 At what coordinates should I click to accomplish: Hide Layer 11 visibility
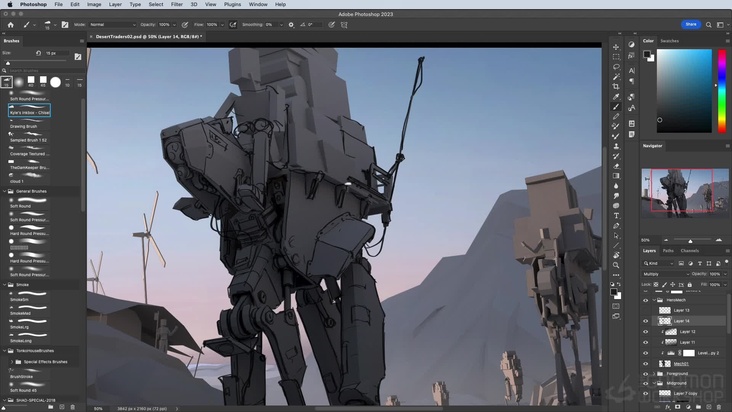point(646,342)
